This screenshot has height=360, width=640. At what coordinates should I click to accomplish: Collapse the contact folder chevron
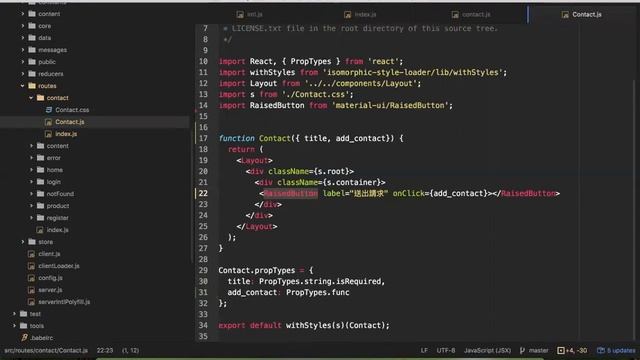pos(31,98)
